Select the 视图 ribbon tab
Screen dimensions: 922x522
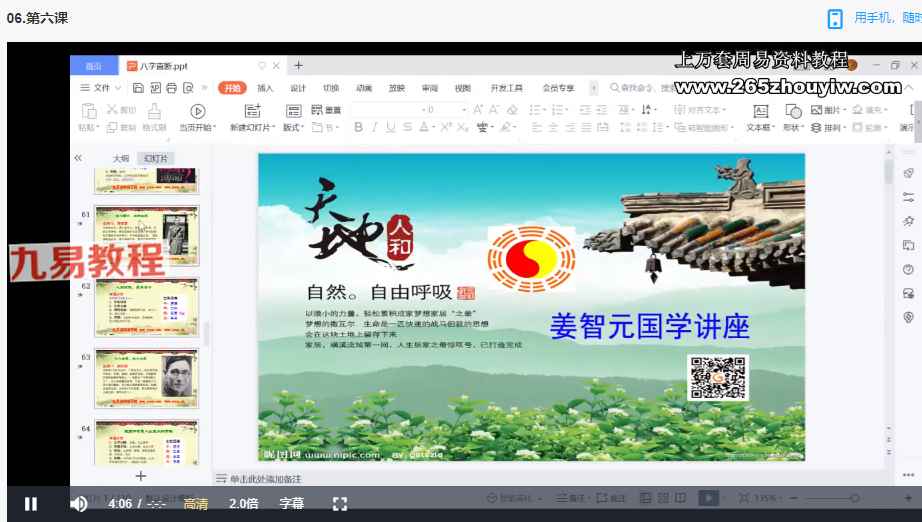(463, 88)
